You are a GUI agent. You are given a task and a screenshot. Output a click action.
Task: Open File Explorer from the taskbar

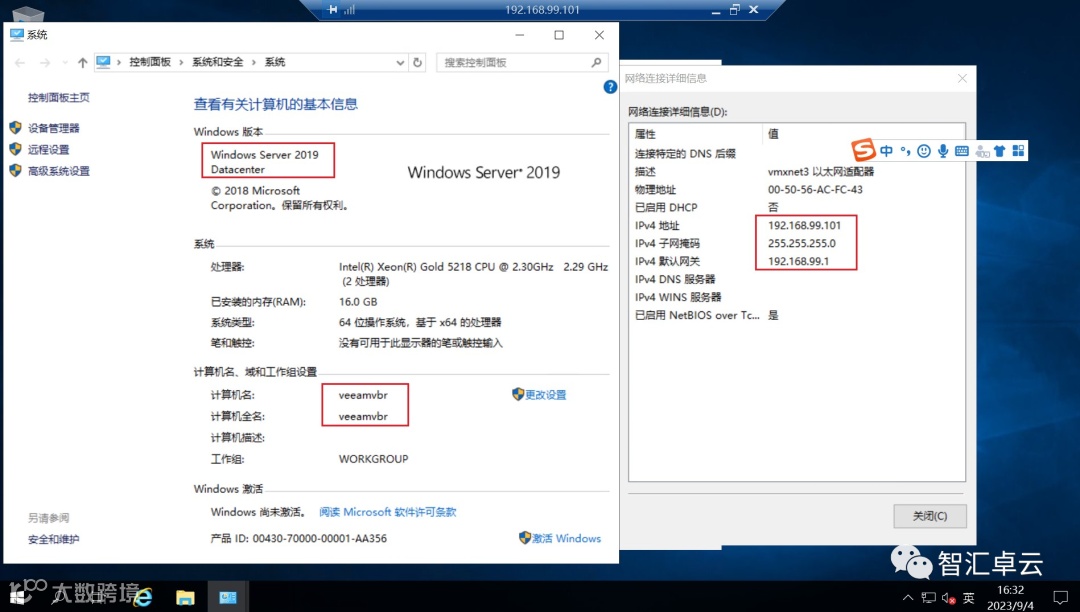point(185,597)
